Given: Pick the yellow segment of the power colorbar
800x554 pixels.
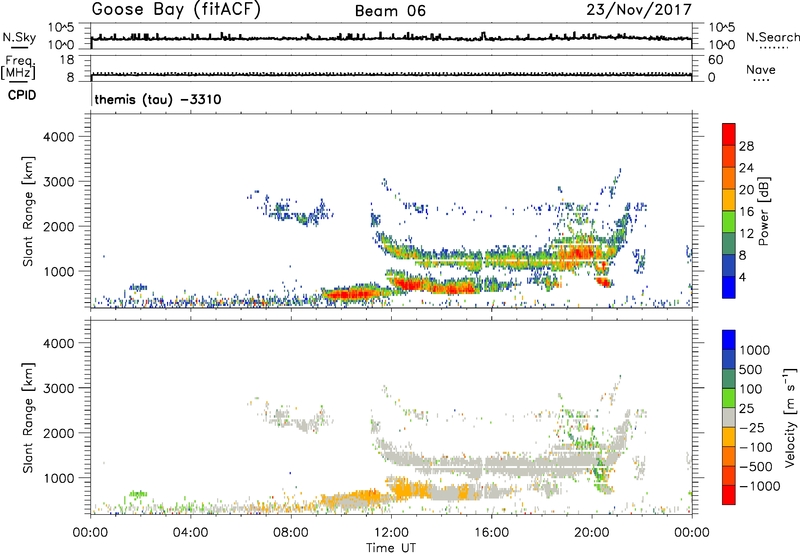Looking at the screenshot, I should point(729,199).
